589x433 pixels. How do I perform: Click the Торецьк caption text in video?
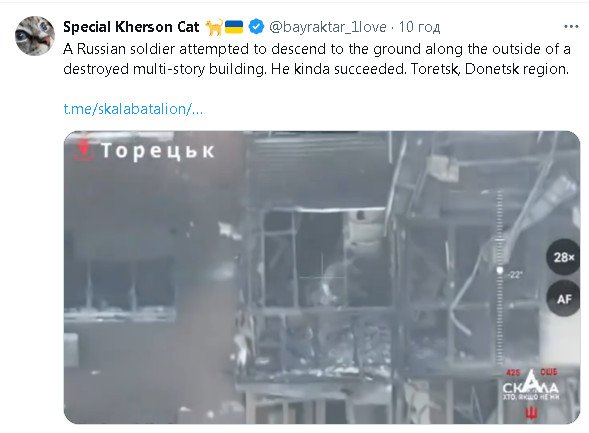(x=158, y=151)
